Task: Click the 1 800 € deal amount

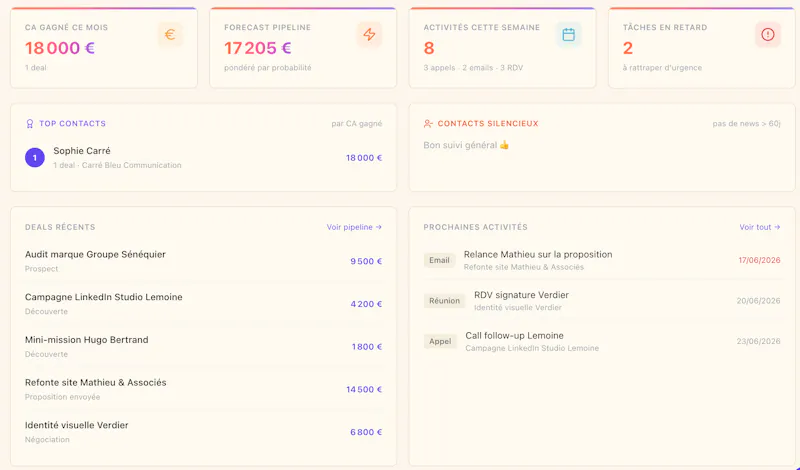Action: 367,347
